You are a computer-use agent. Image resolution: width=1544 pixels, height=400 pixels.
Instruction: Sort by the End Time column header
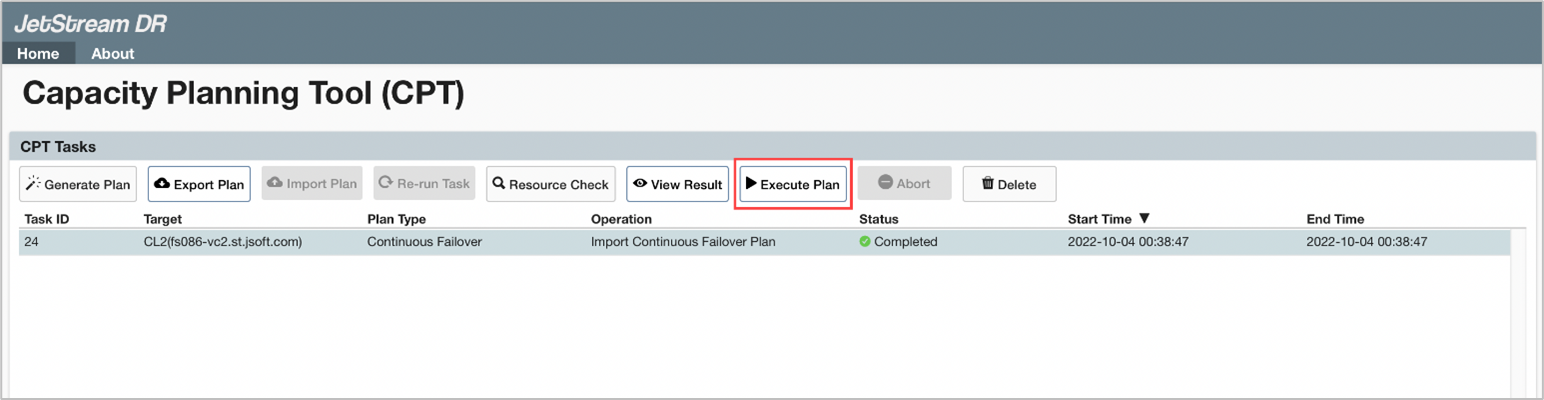click(1335, 219)
